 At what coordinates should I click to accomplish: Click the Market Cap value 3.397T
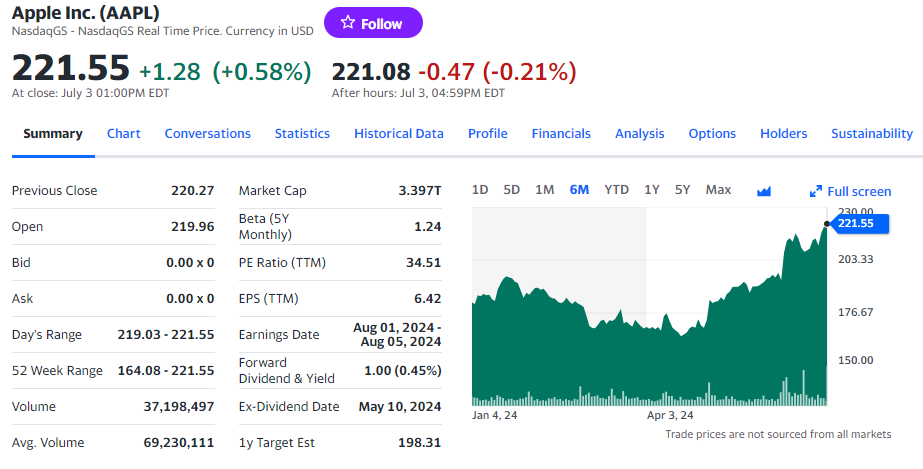pyautogui.click(x=420, y=191)
